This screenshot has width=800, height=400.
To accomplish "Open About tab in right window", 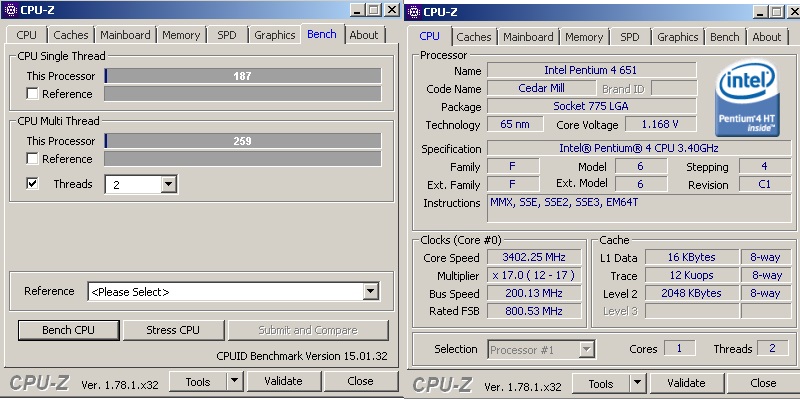I will [x=767, y=37].
